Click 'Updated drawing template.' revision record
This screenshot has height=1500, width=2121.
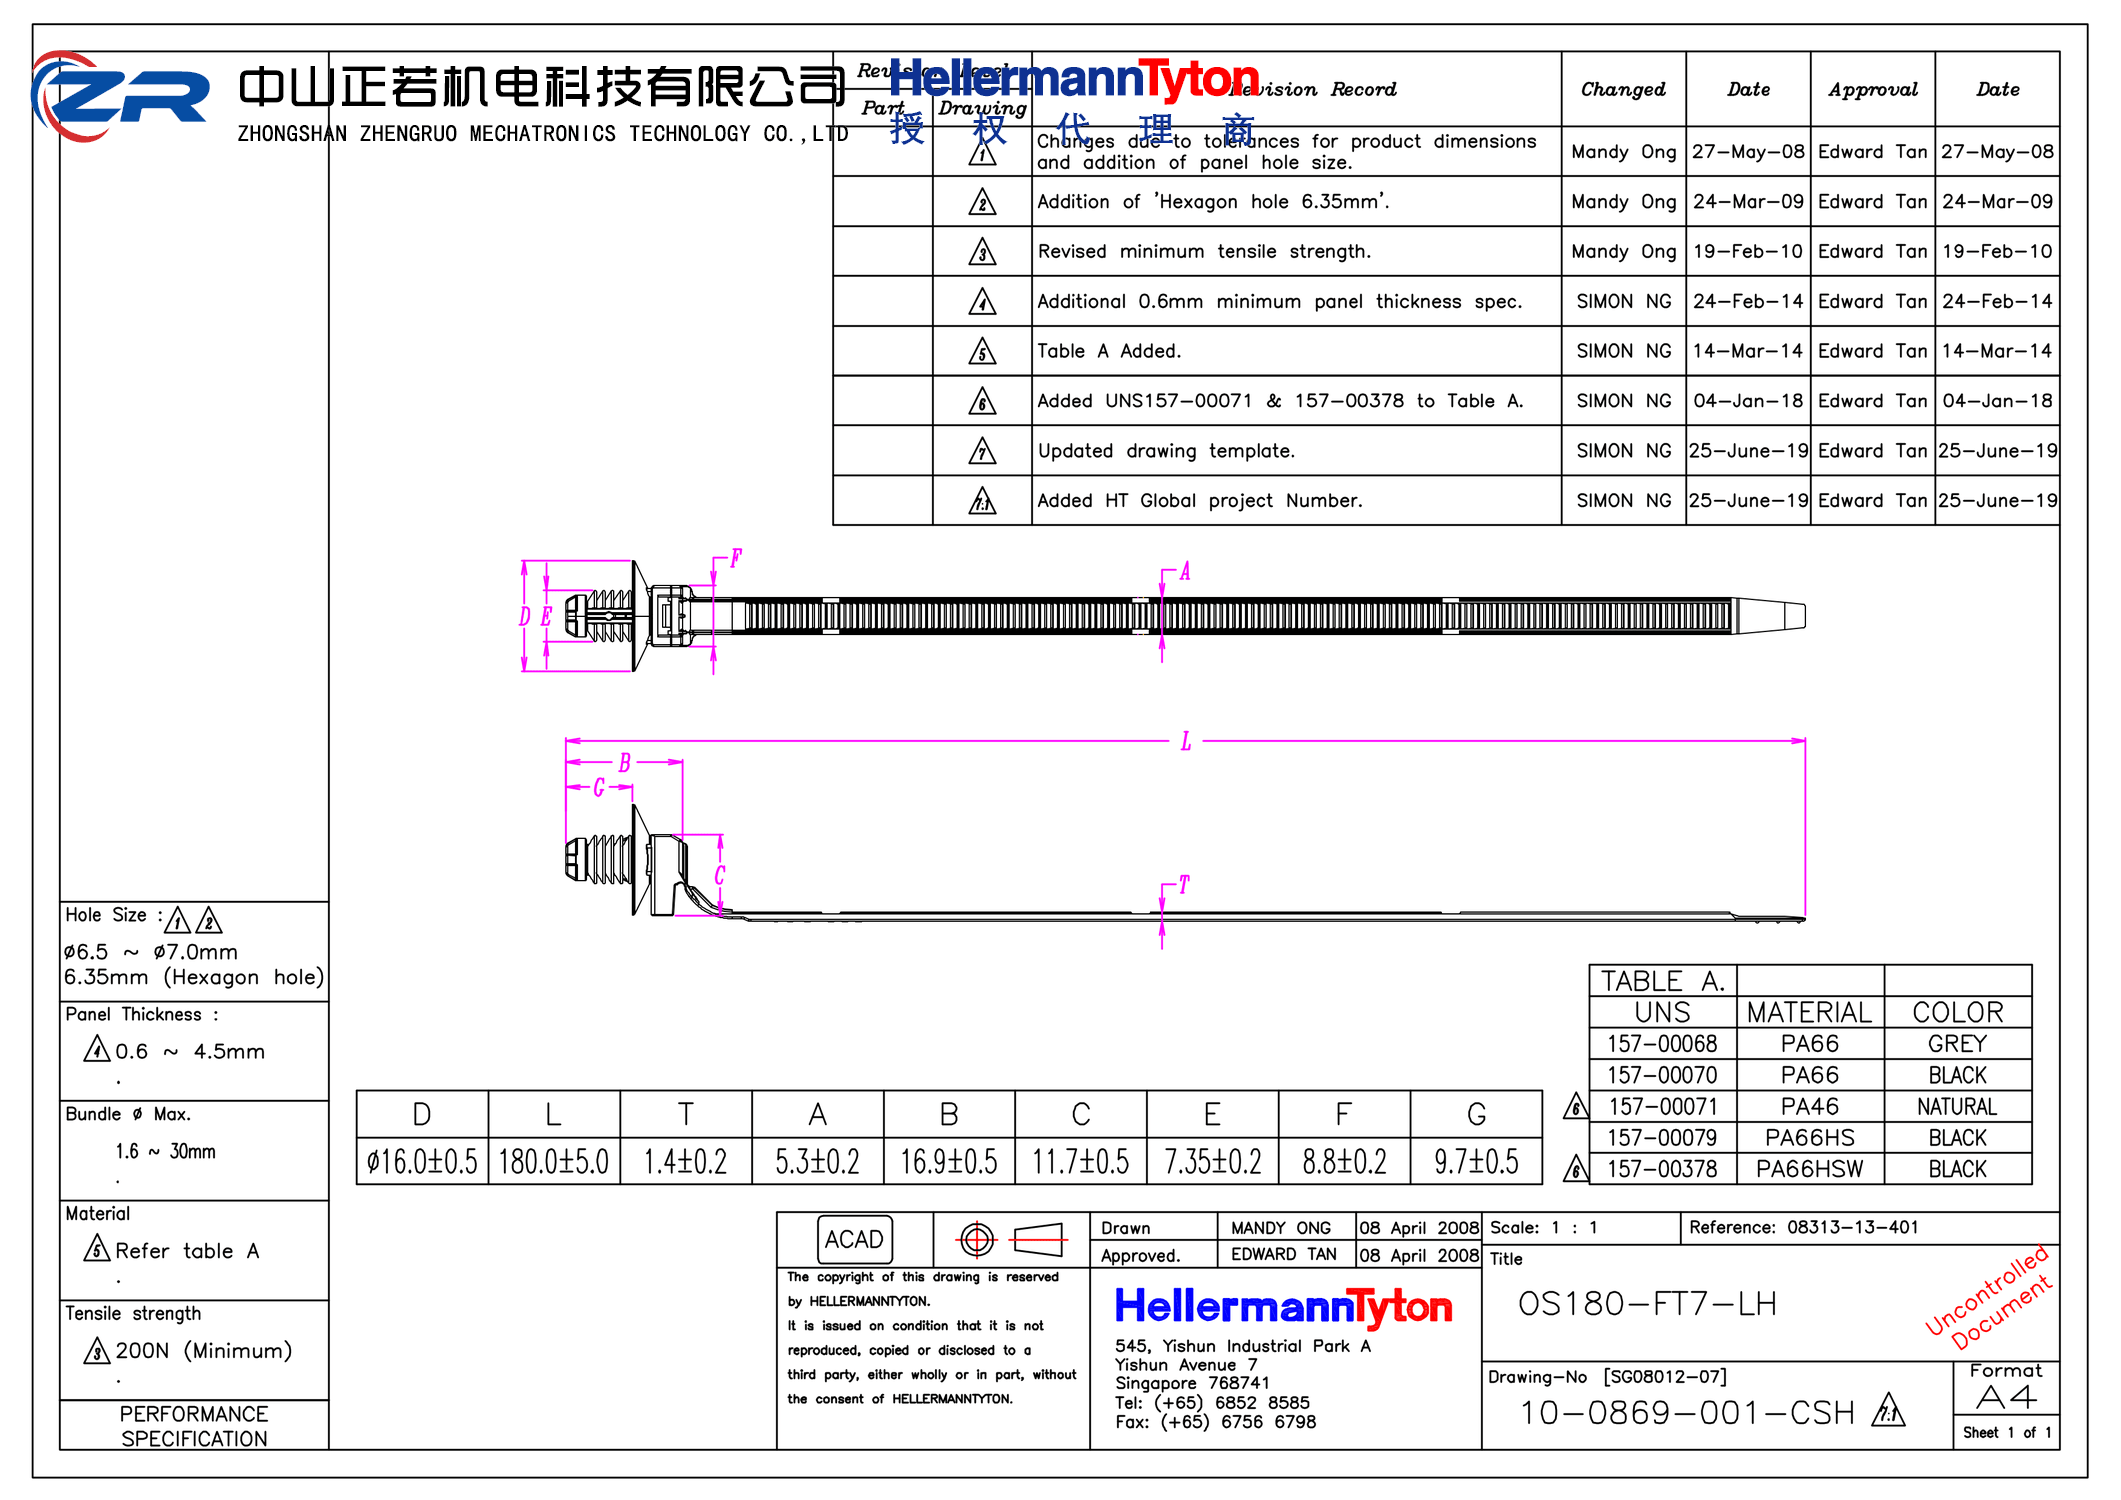tap(1166, 451)
